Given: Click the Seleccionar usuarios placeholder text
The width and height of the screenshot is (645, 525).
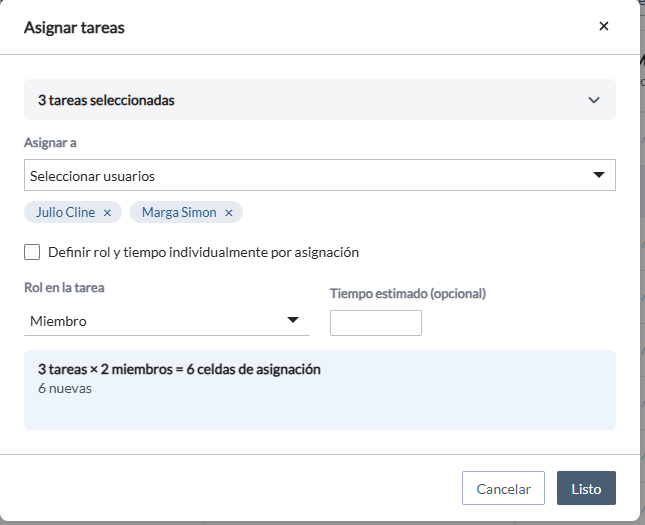Looking at the screenshot, I should coord(93,176).
